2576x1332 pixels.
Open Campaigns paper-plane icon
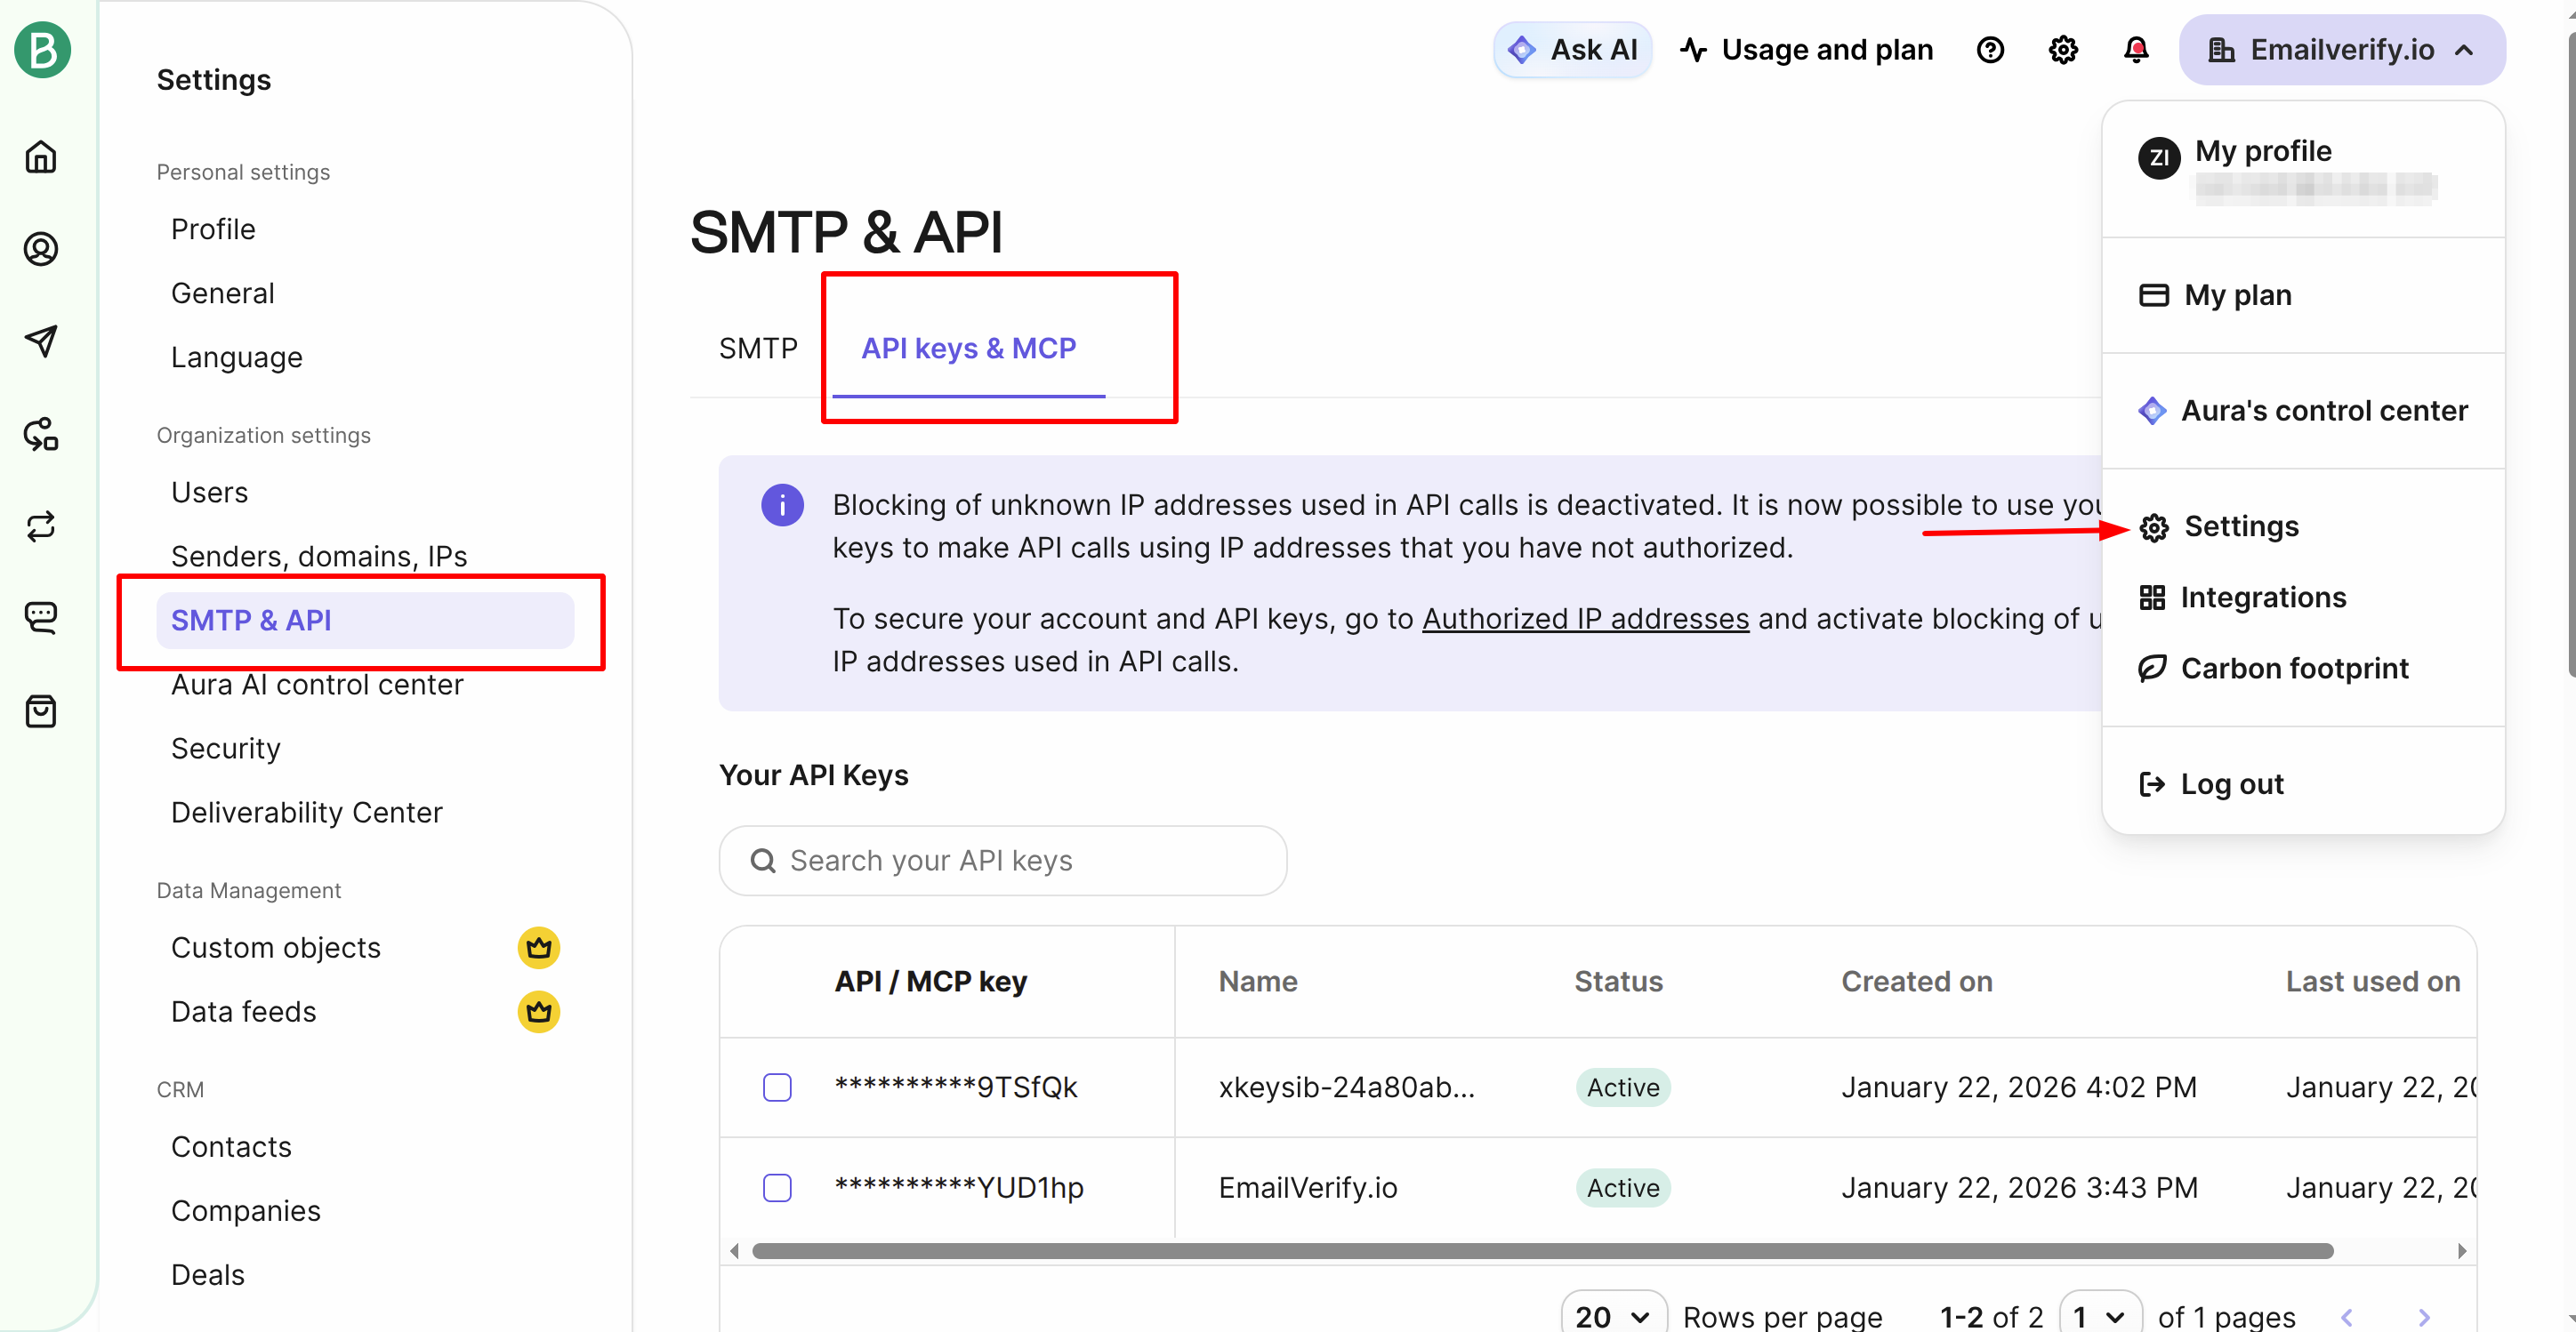point(41,341)
